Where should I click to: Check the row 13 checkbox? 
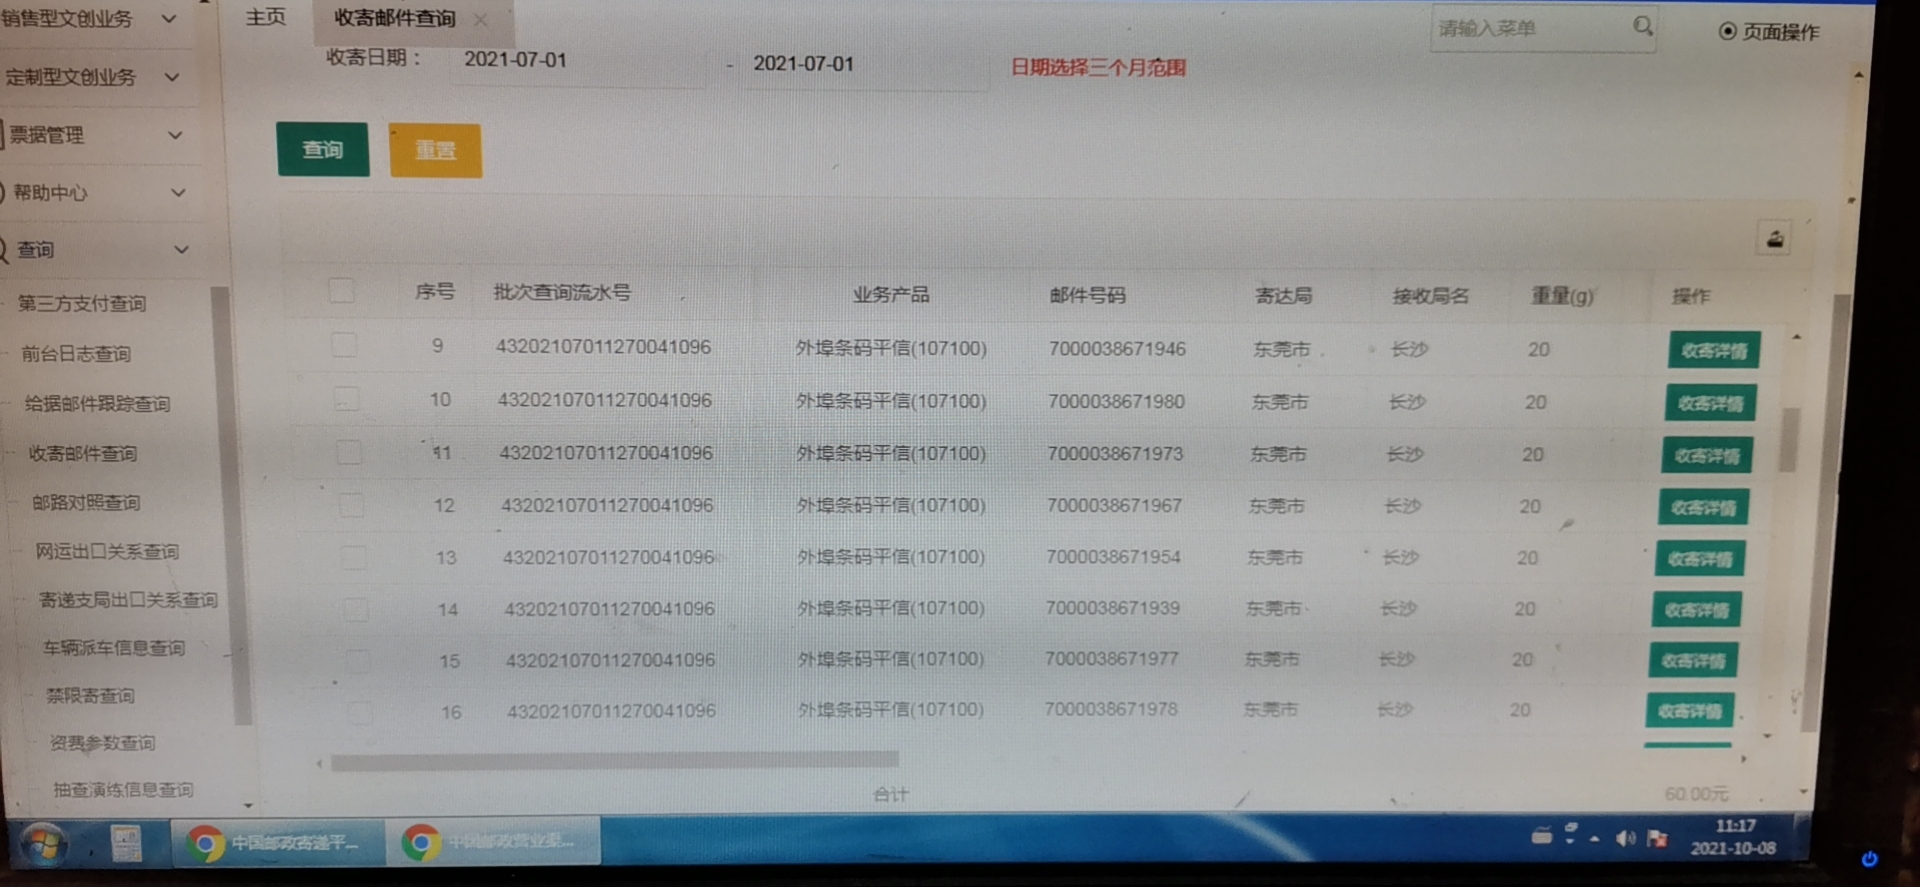(353, 557)
